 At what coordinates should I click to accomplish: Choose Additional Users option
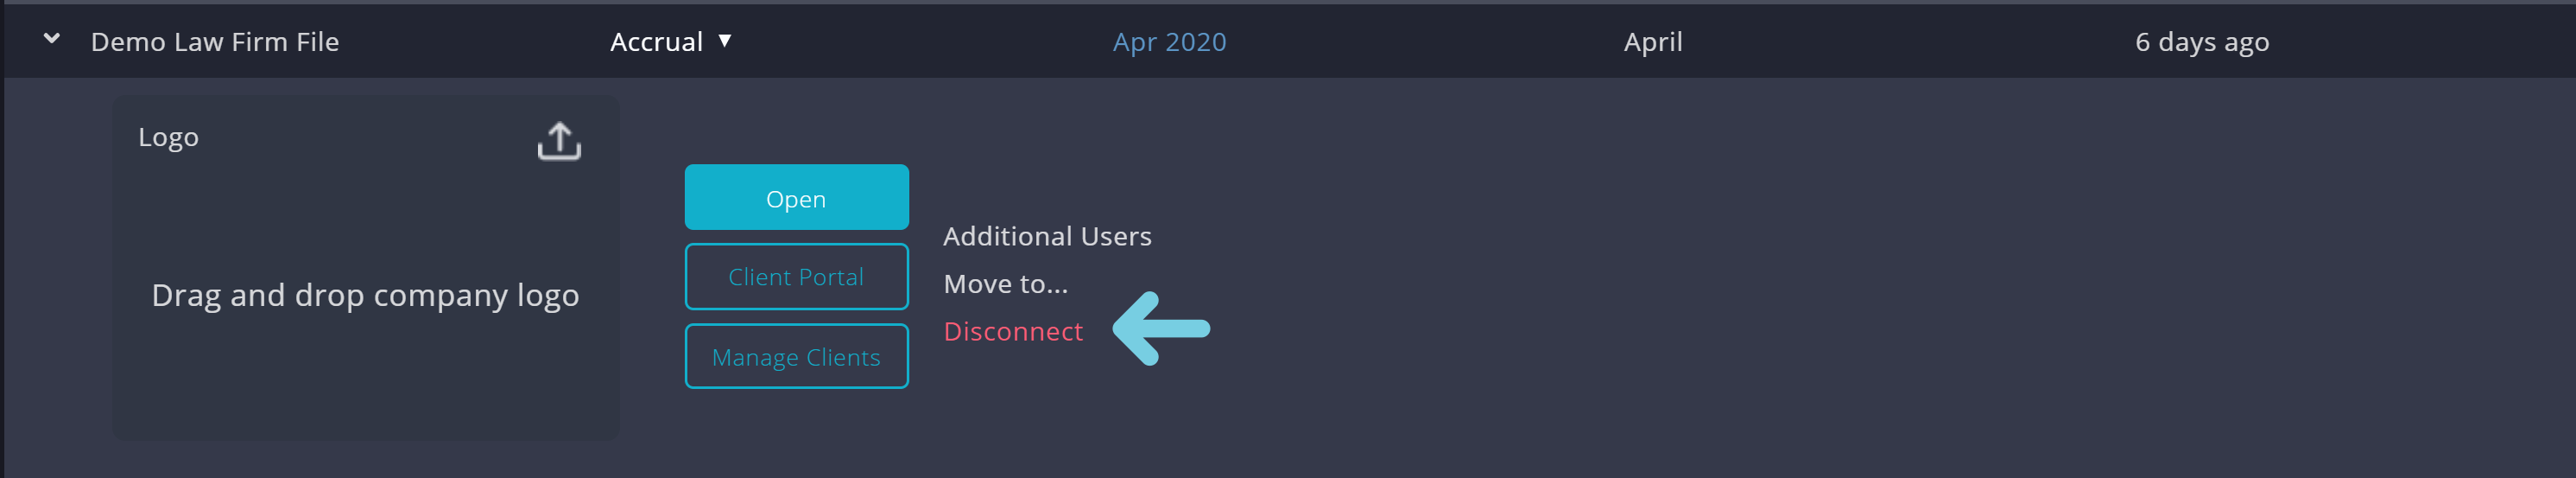(x=1047, y=236)
